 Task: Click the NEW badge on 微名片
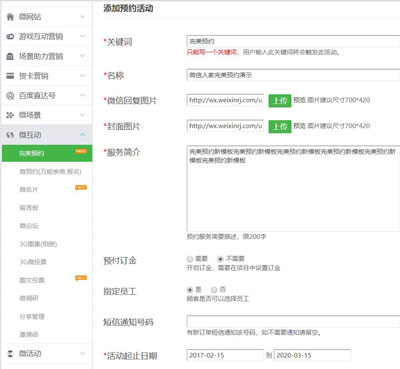point(81,188)
